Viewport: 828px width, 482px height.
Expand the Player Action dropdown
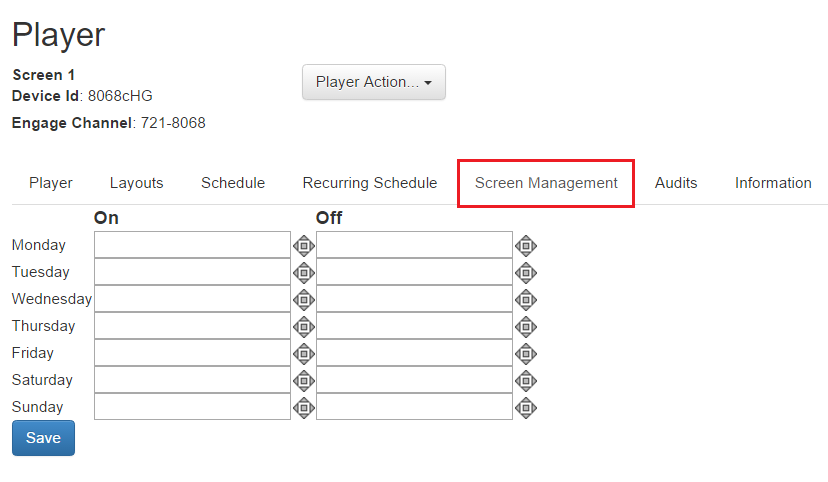tap(374, 82)
